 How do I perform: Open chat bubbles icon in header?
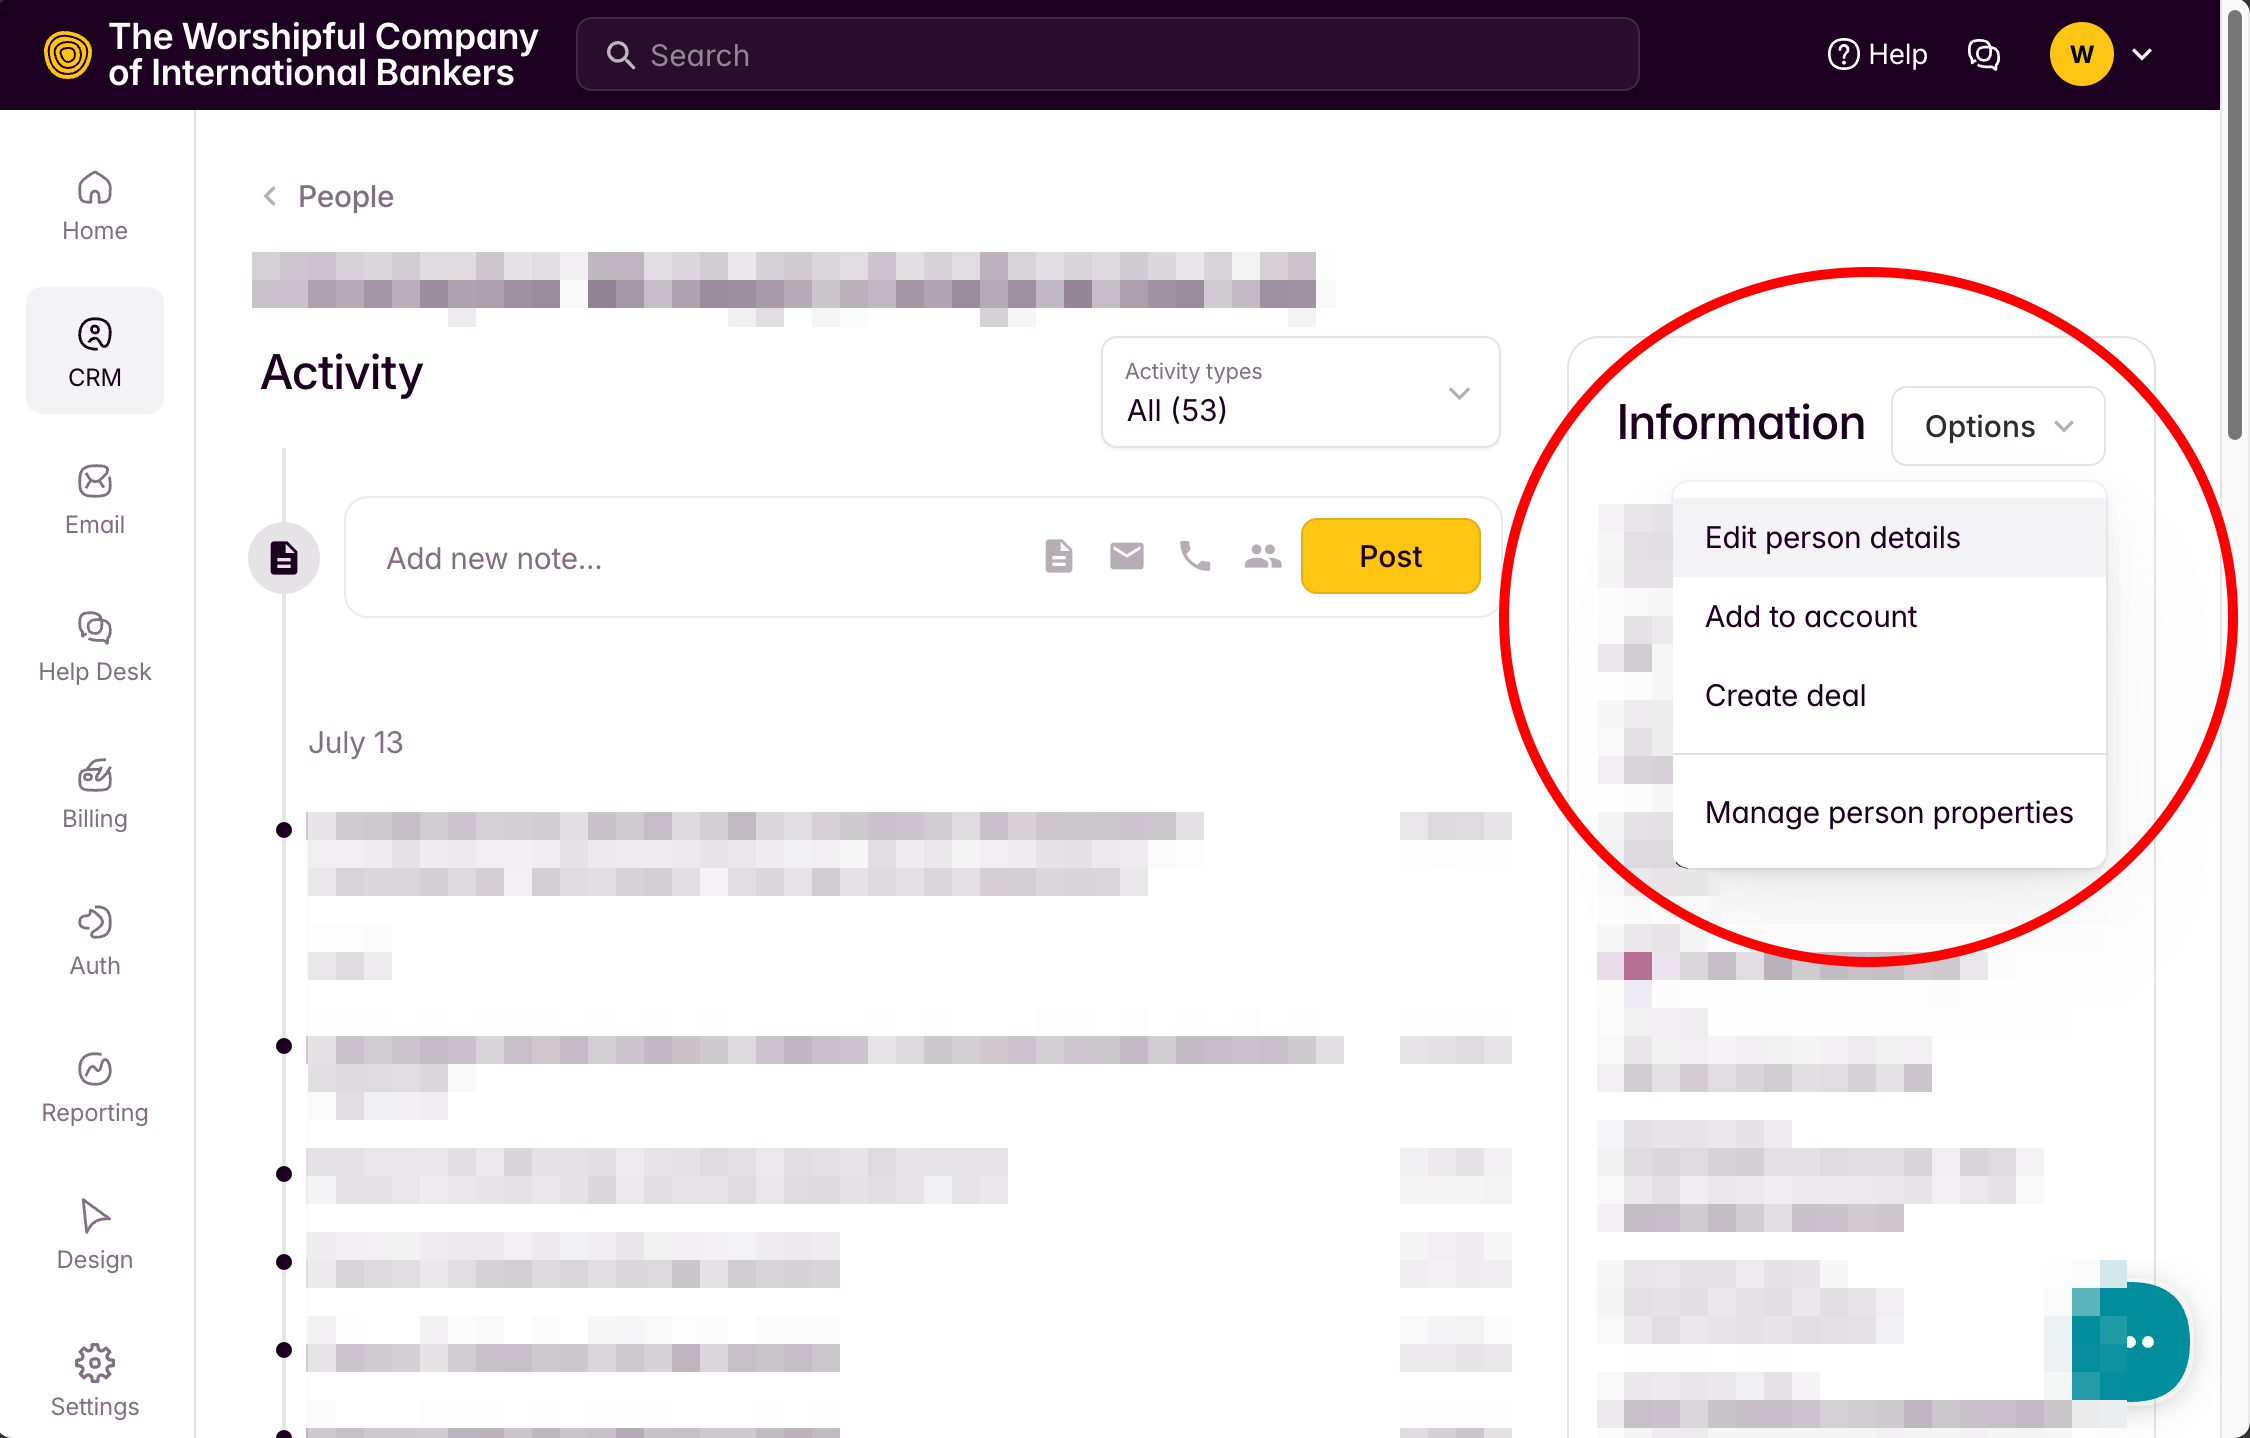pos(1983,54)
